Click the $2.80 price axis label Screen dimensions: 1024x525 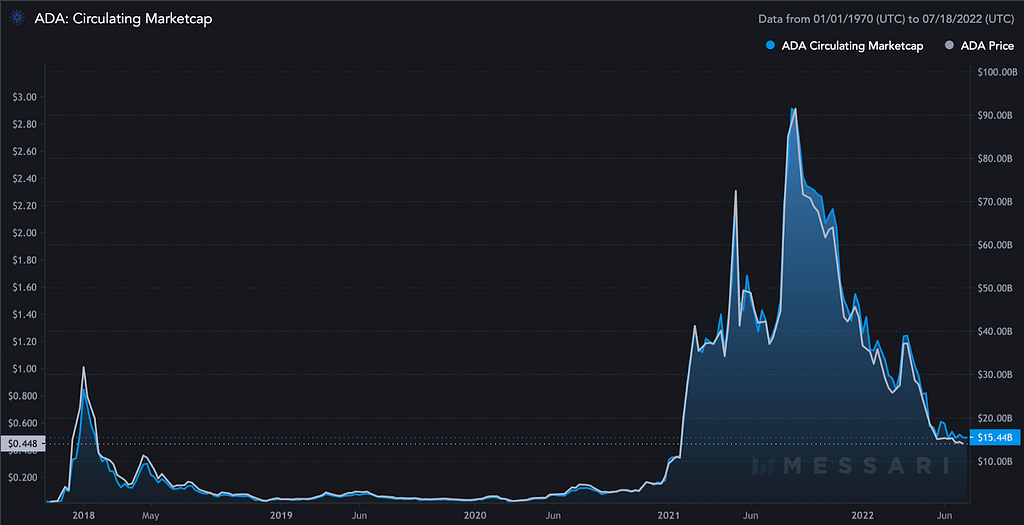tap(25, 124)
